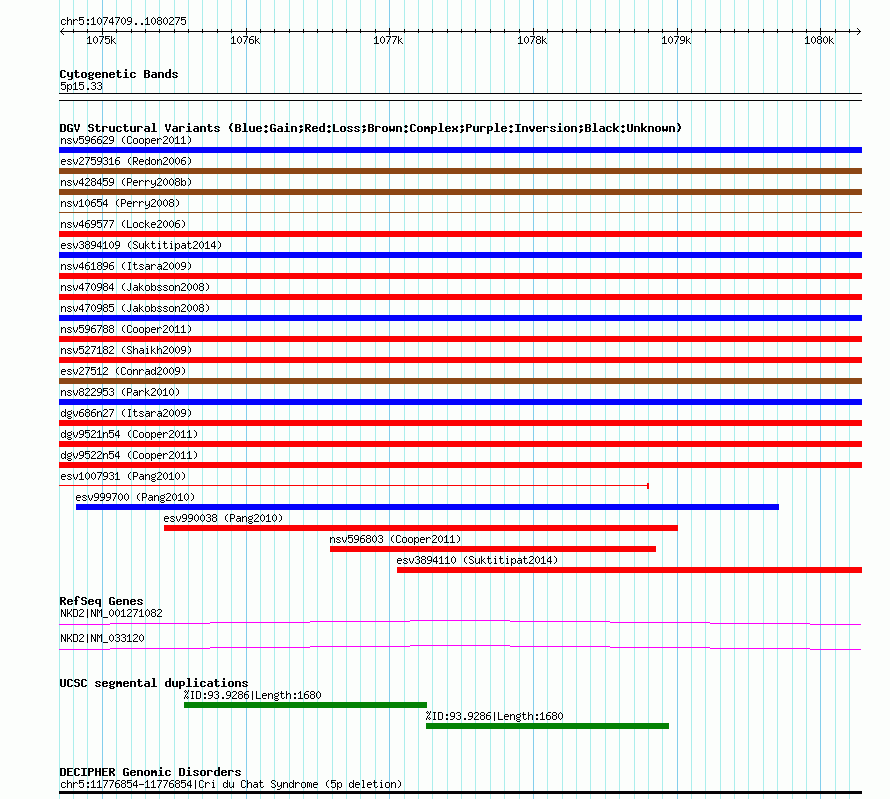This screenshot has height=799, width=890.
Task: Click dgv9521n54 (Cooper2011) label
Action: (x=129, y=434)
